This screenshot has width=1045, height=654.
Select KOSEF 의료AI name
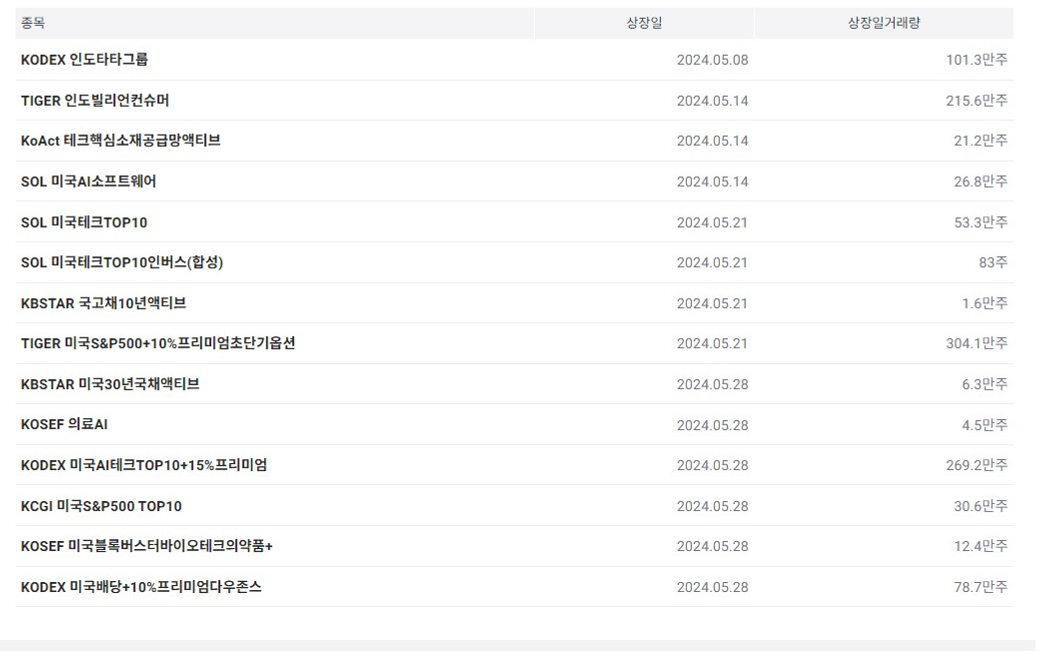64,425
